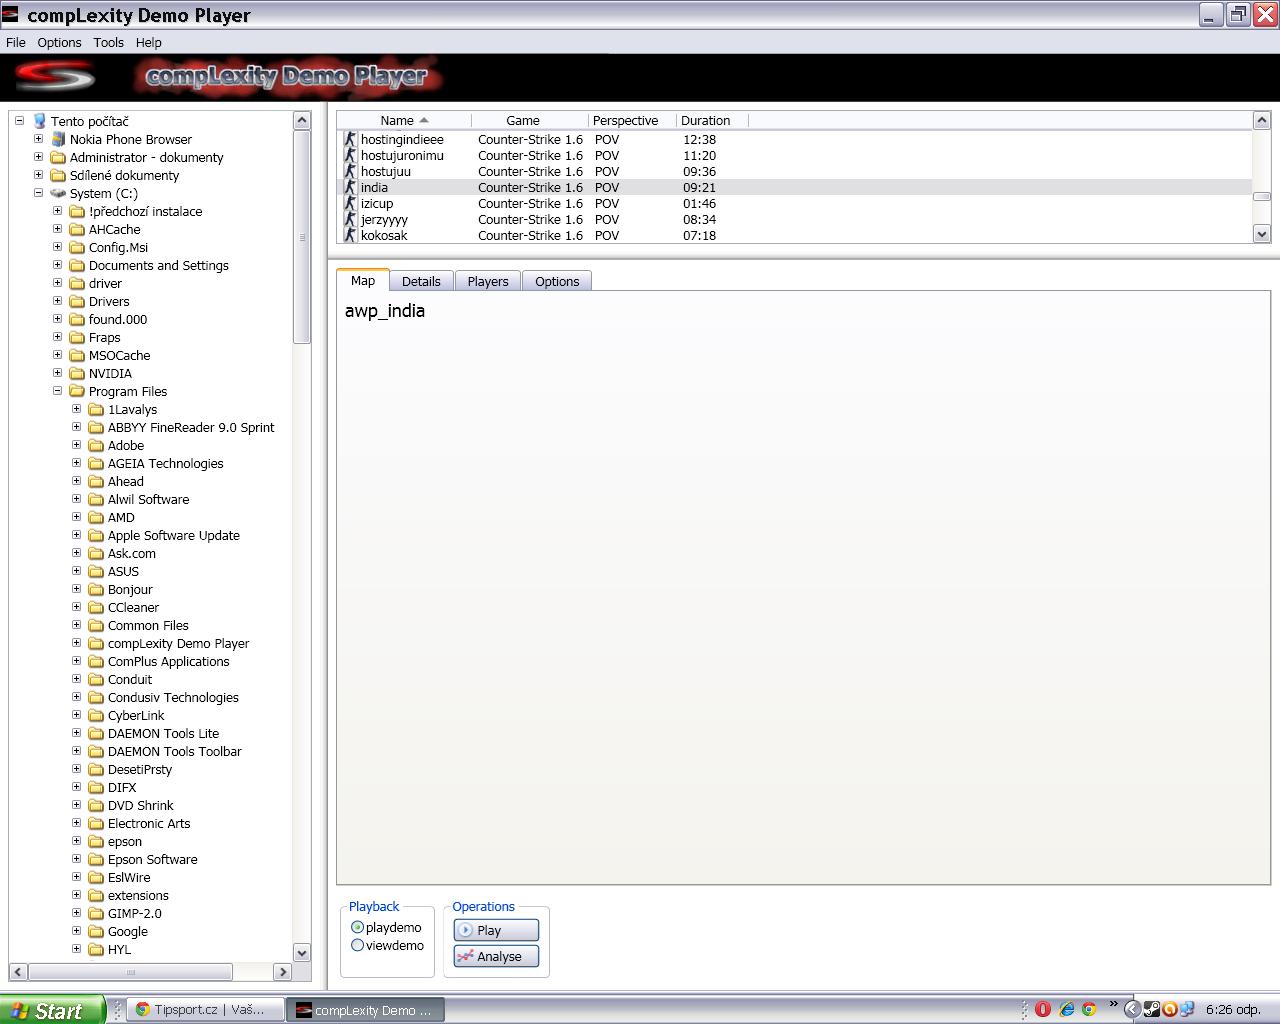Image resolution: width=1280 pixels, height=1024 pixels.
Task: Open the File menu
Action: coord(16,42)
